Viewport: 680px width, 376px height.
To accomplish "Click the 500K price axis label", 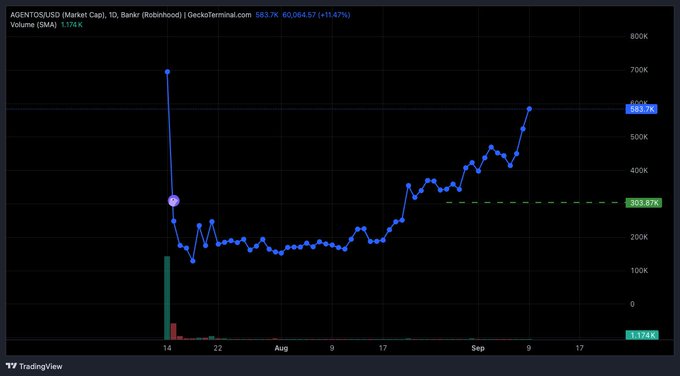I will [639, 137].
